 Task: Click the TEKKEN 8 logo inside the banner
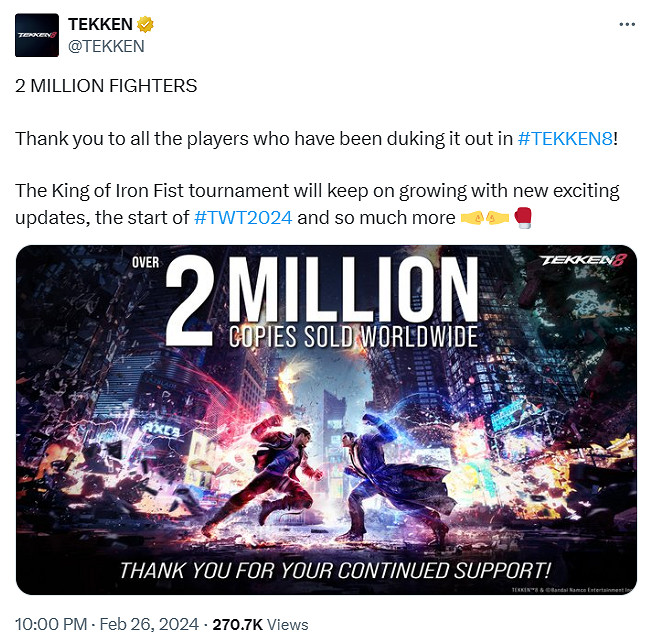583,260
